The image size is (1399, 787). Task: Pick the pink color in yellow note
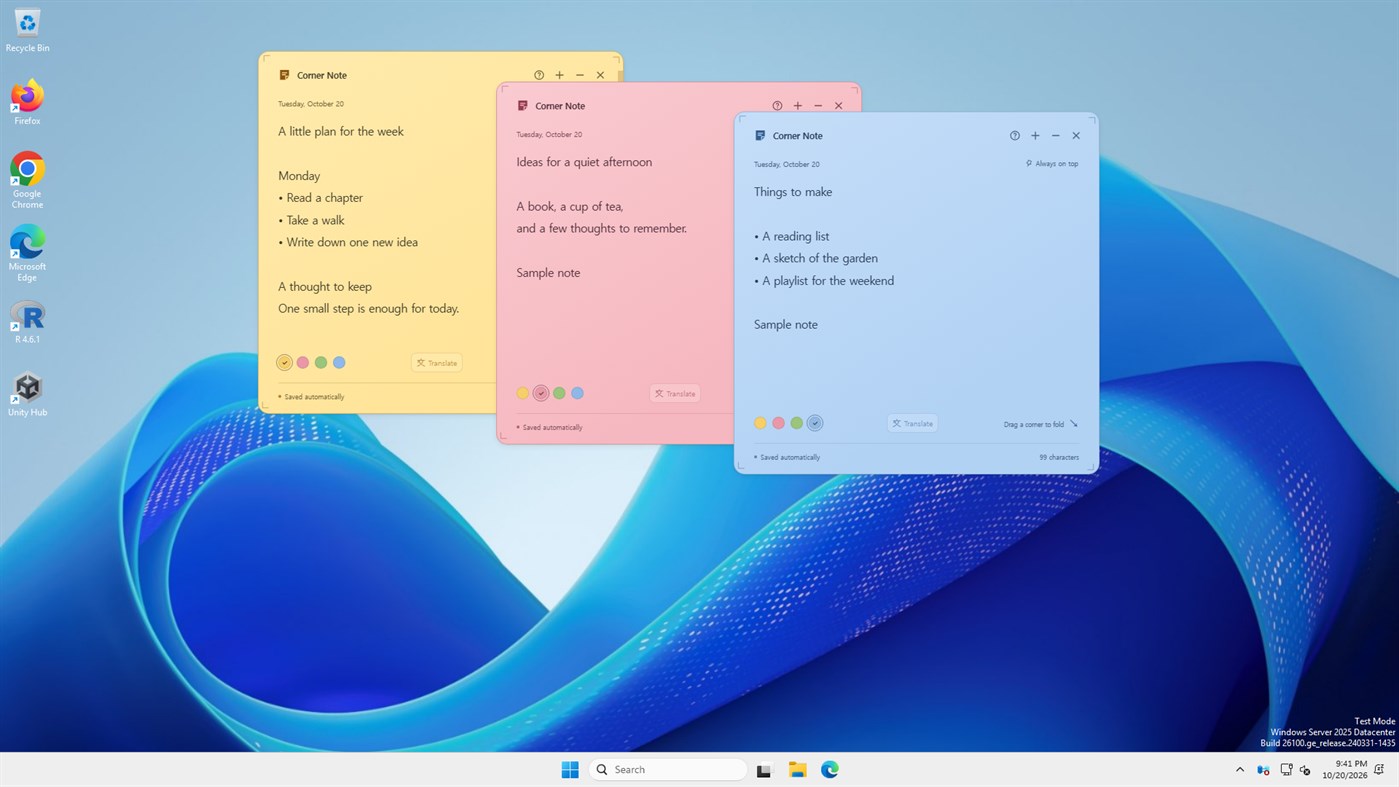tap(303, 363)
